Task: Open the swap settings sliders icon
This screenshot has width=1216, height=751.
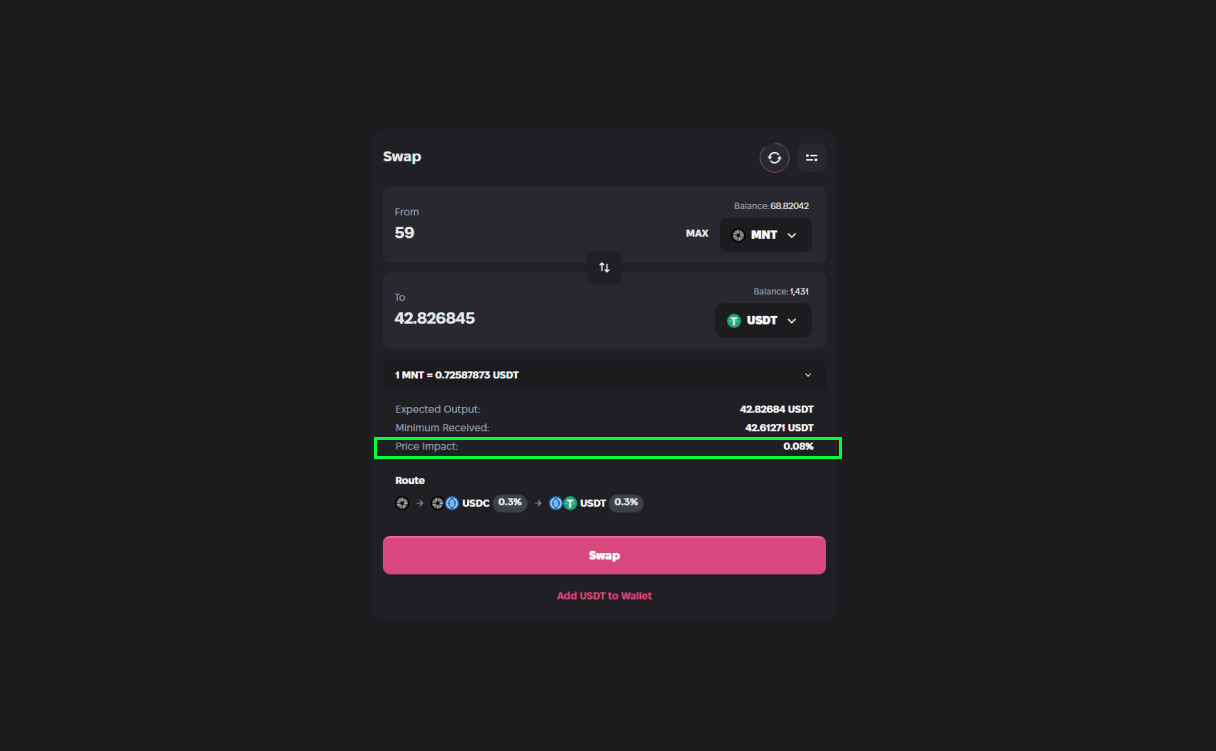Action: click(811, 158)
